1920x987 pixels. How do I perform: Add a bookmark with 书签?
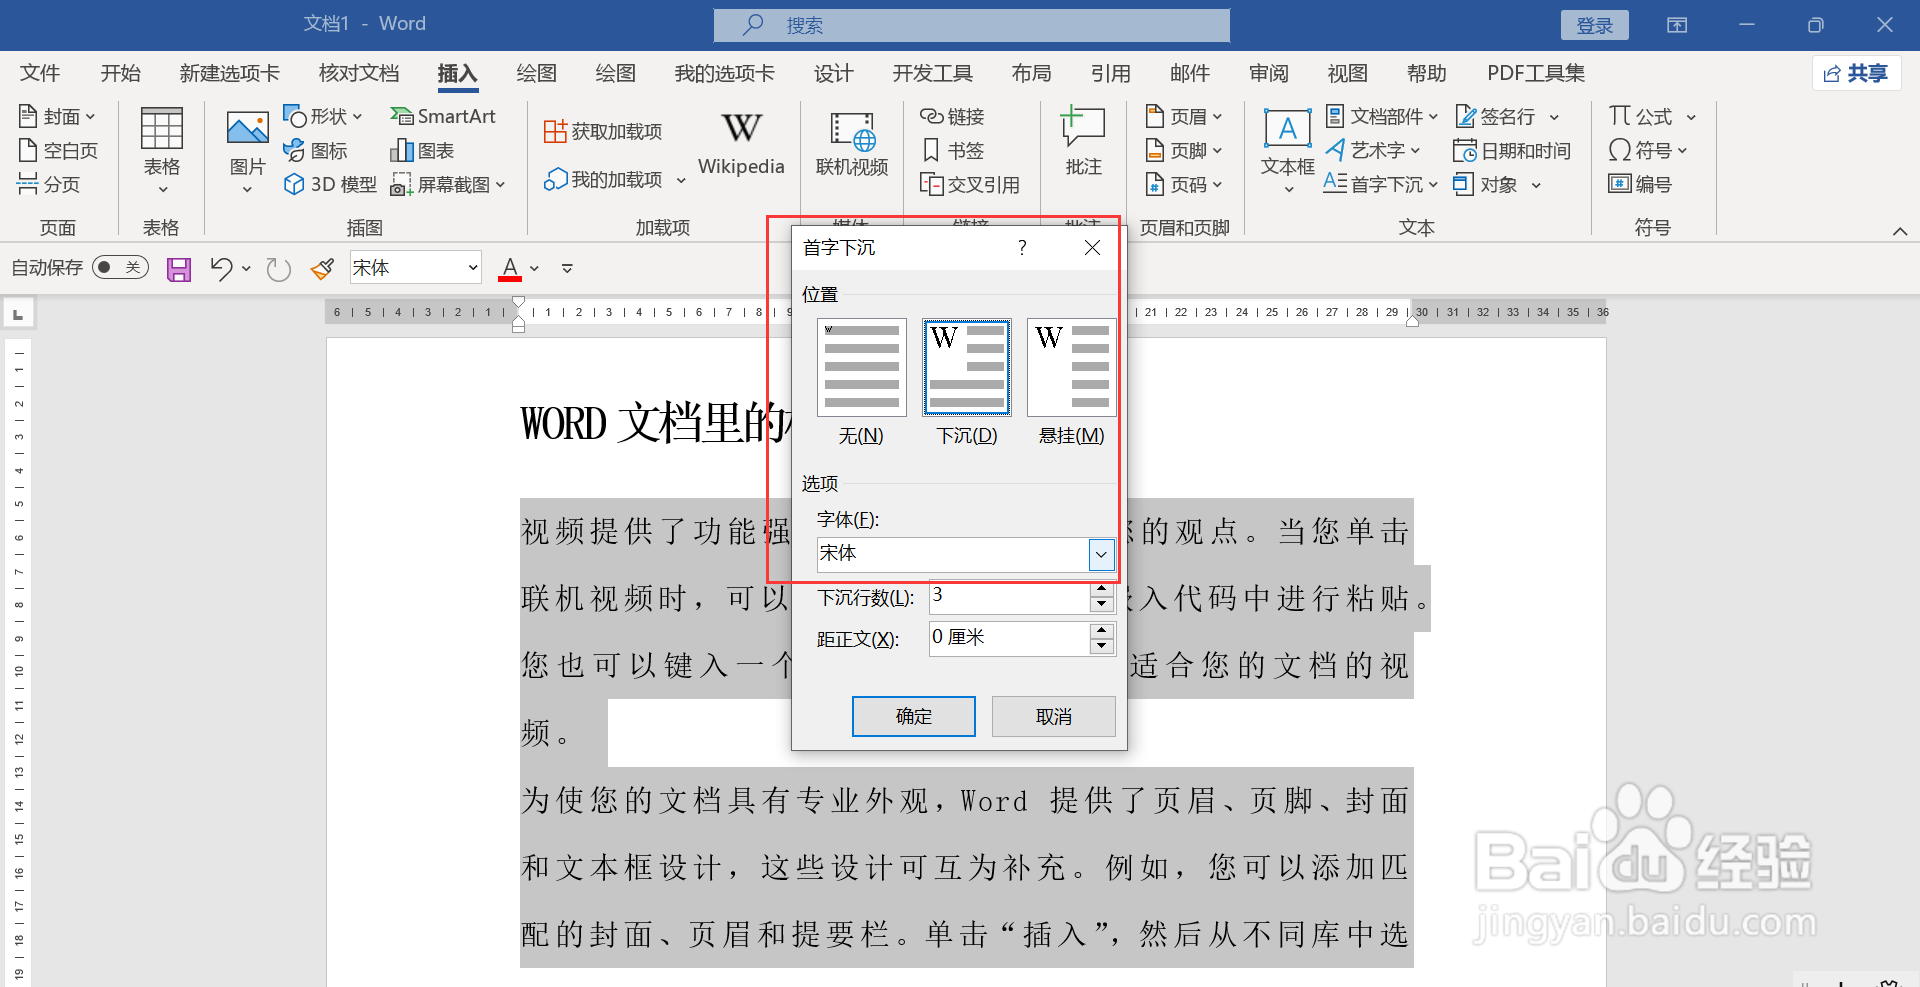pos(952,151)
